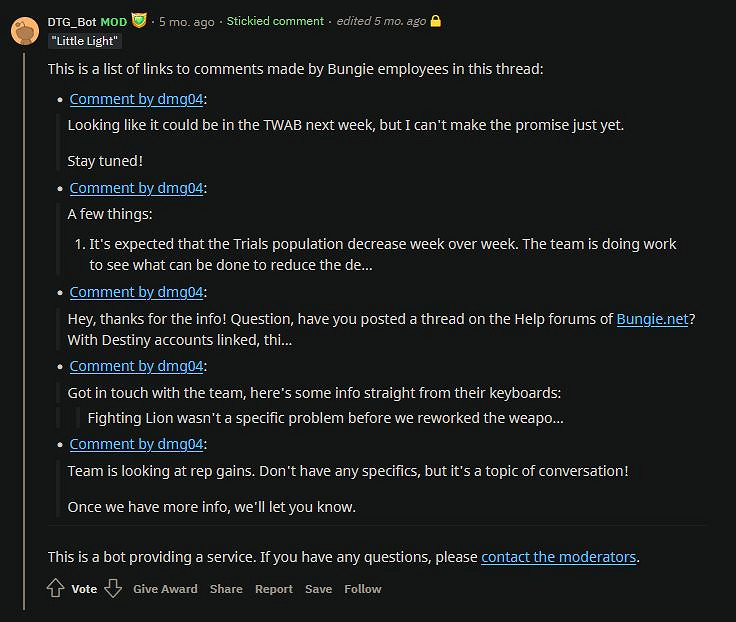Downvote the DTG_Bot comment

(113, 589)
